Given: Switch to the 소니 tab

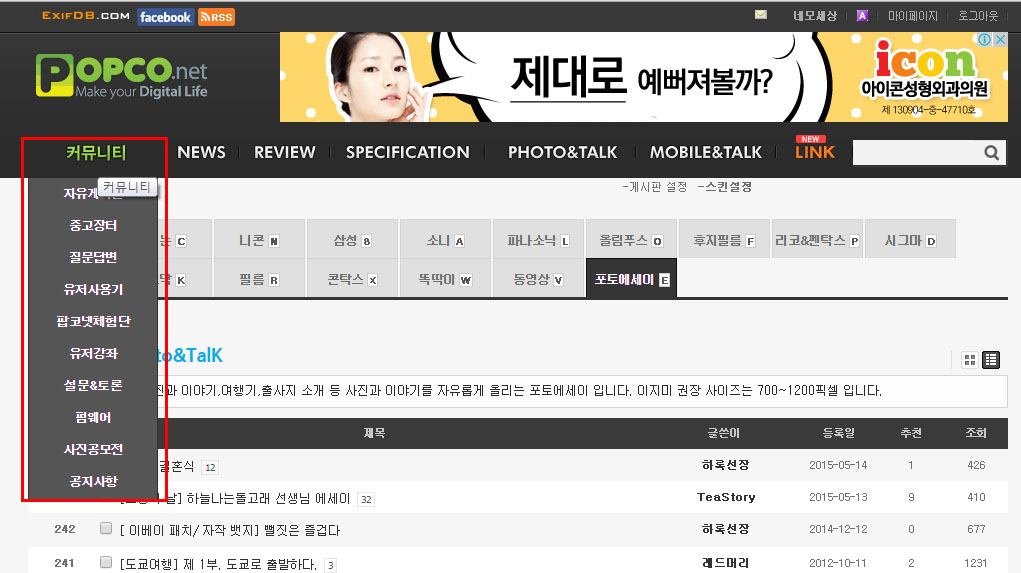Looking at the screenshot, I should point(445,240).
